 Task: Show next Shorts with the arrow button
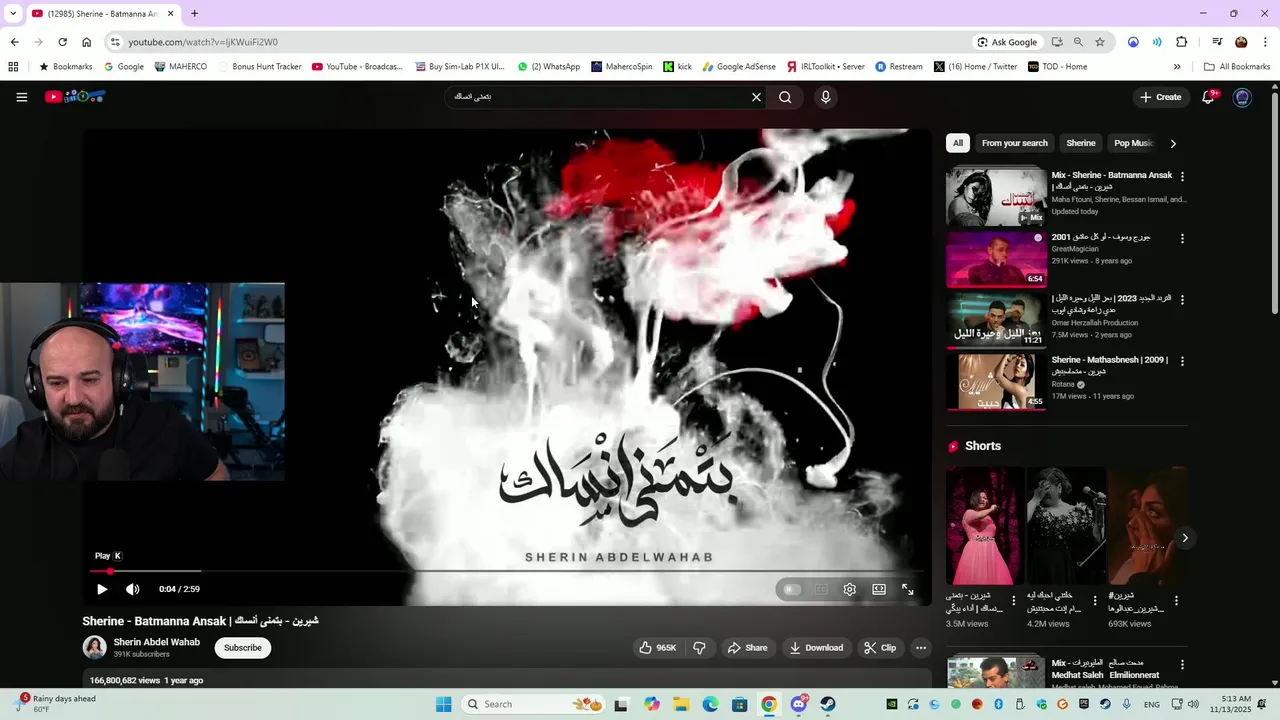click(1185, 538)
